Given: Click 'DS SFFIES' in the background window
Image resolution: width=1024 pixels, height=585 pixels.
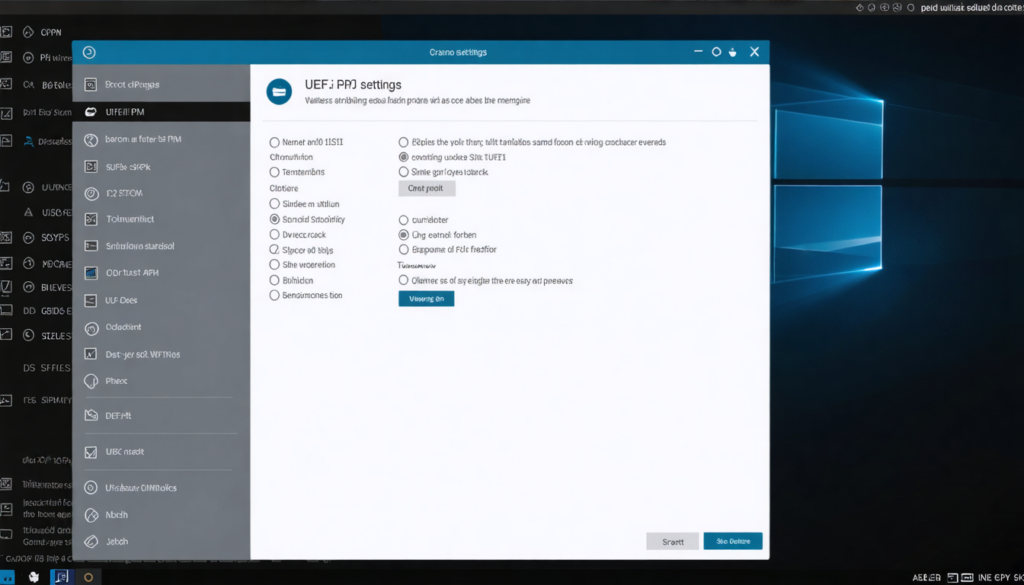Looking at the screenshot, I should [x=46, y=368].
